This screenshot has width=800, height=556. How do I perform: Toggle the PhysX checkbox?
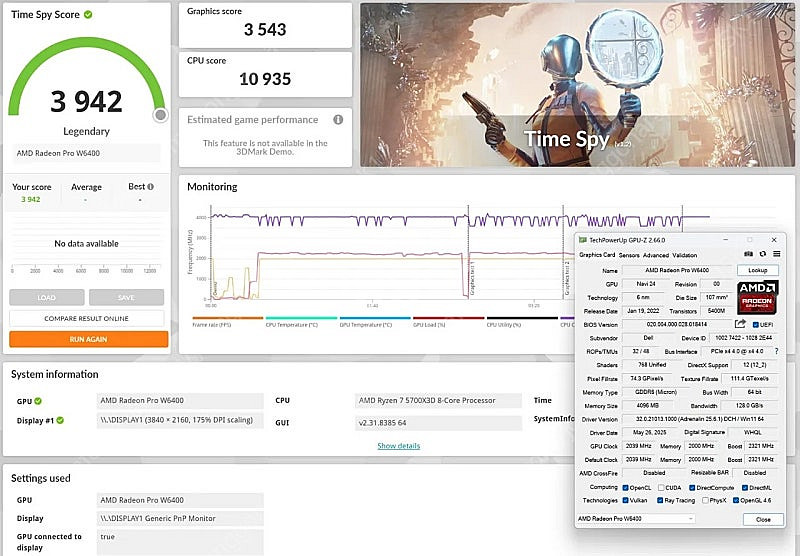coord(705,500)
